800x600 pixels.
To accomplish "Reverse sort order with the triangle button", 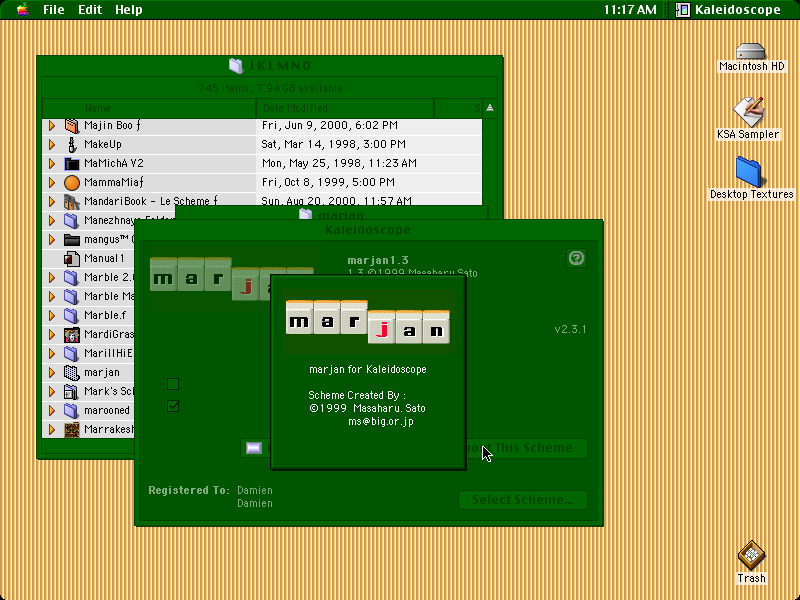I will click(490, 108).
